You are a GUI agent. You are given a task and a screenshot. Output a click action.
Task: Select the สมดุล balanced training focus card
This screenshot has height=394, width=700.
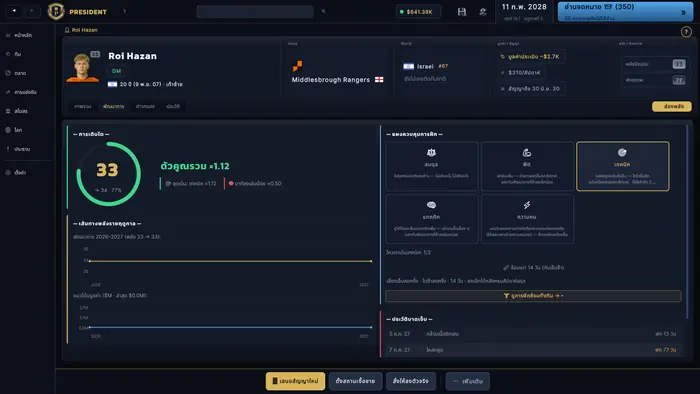point(432,166)
